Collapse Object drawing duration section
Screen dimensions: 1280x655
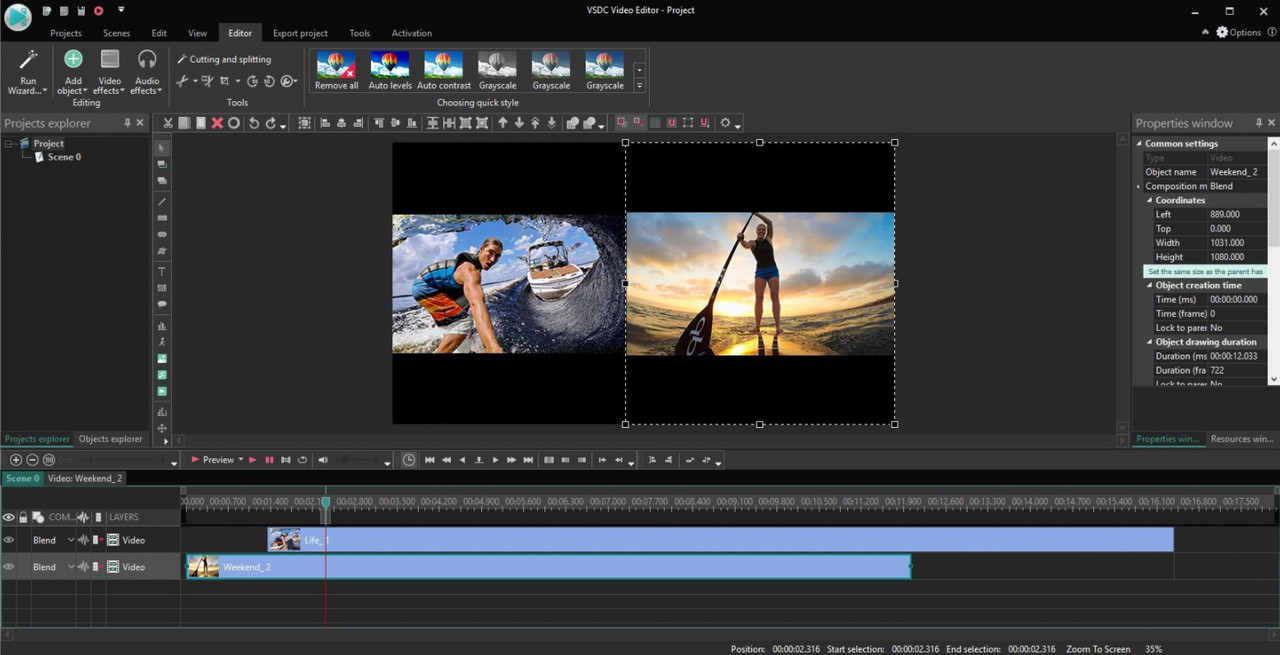1150,342
